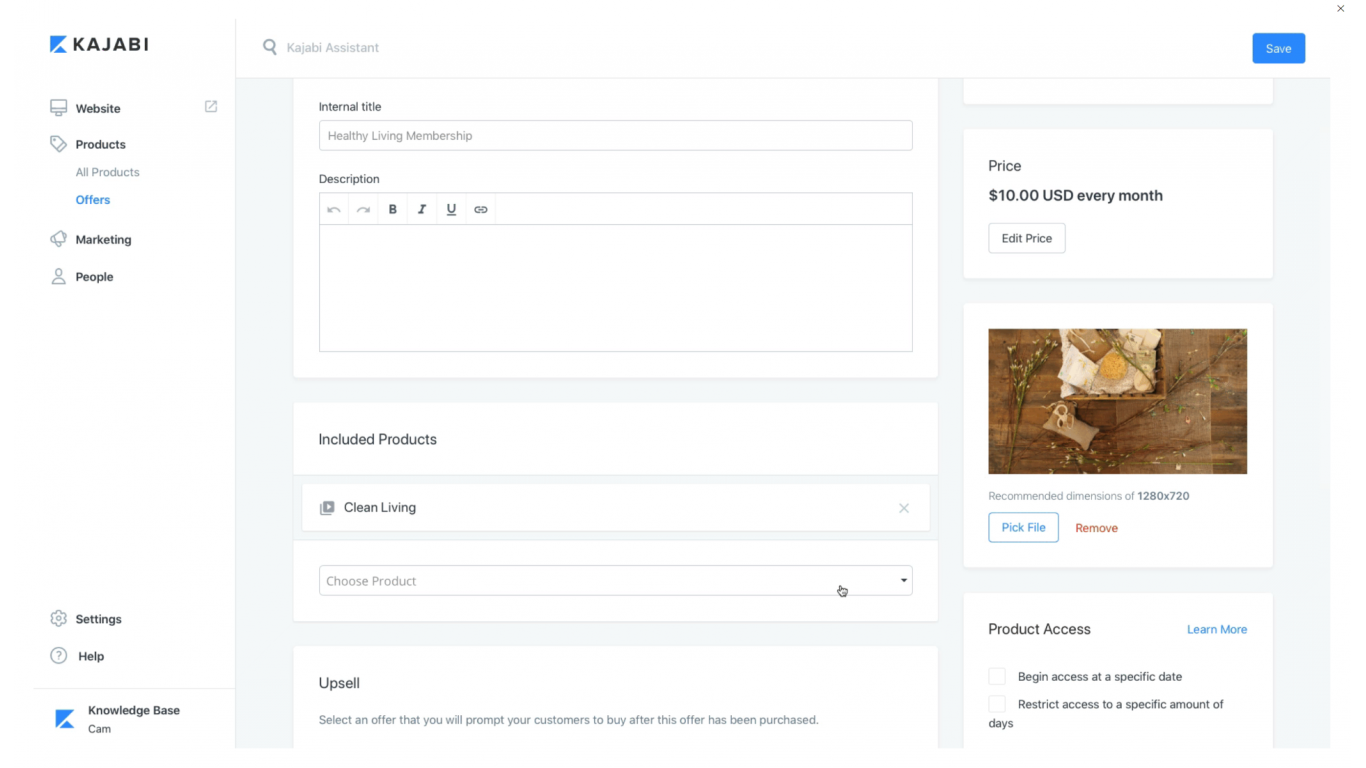Open Settings in sidebar
The image size is (1366, 768).
(x=98, y=619)
